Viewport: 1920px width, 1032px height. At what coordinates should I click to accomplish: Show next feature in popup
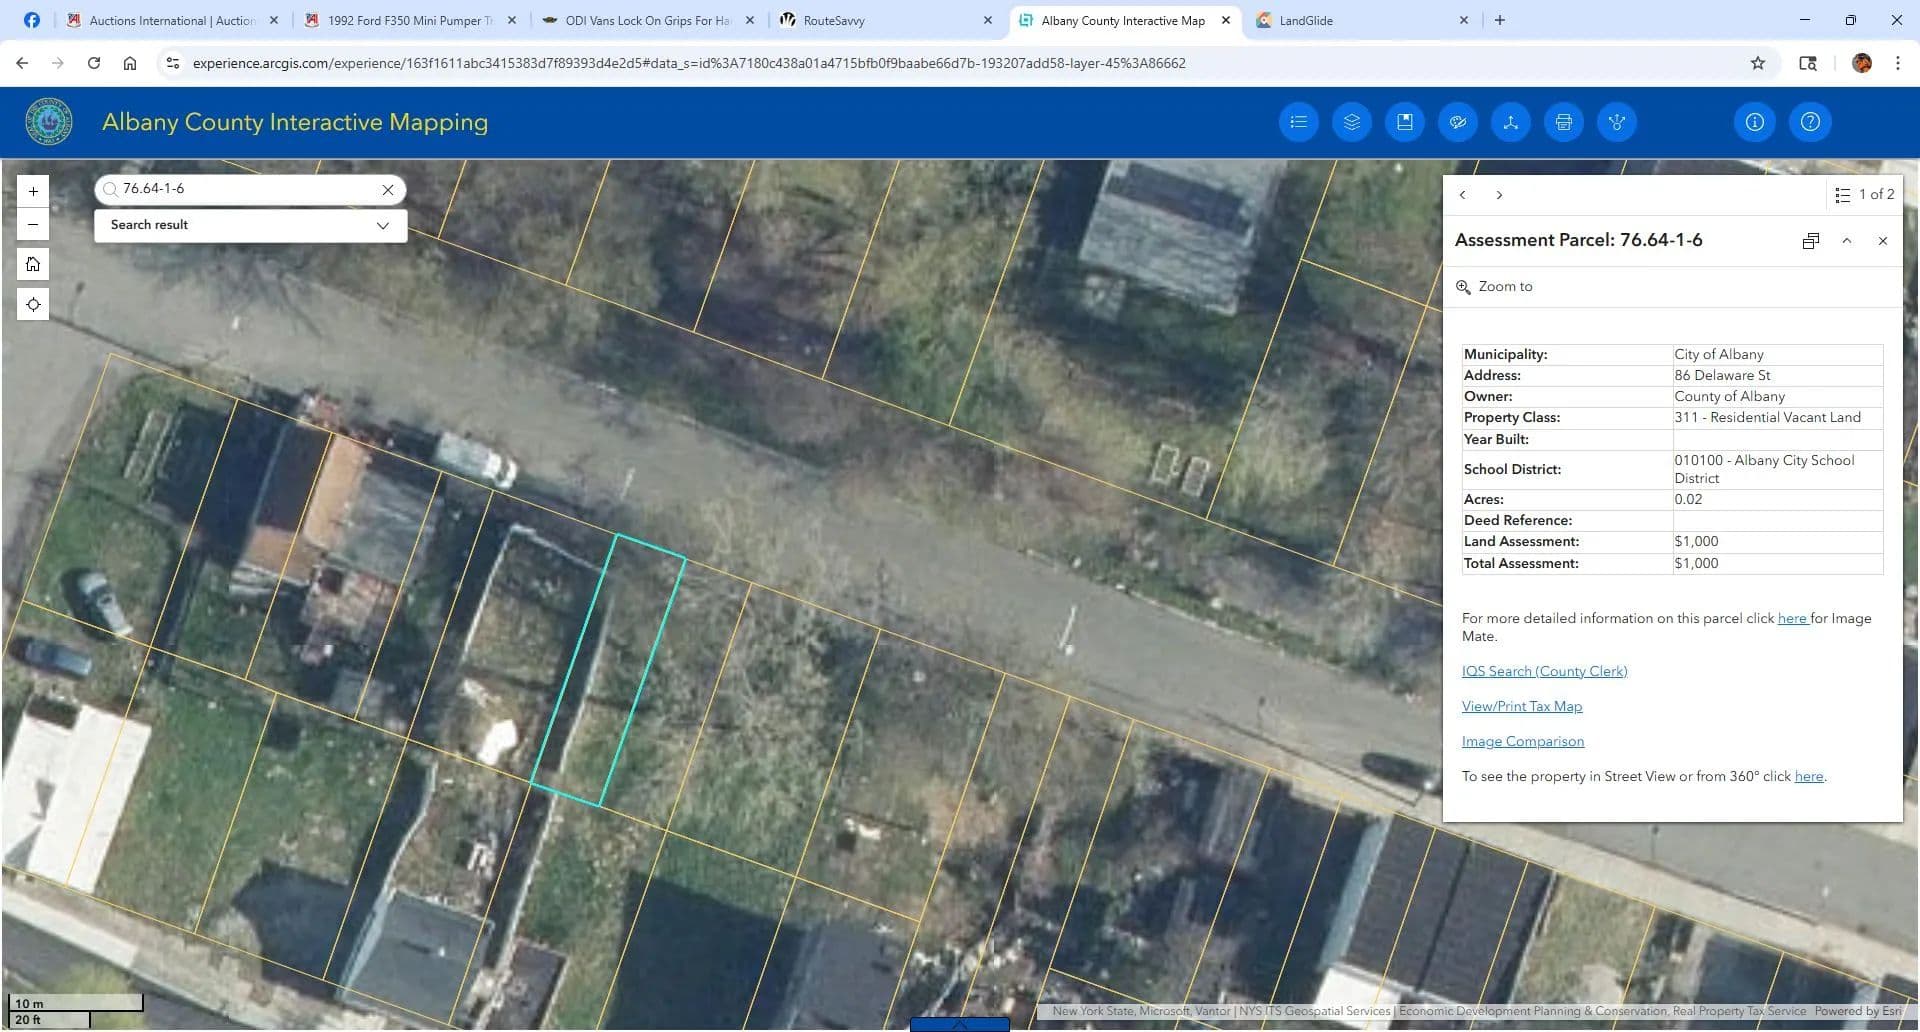click(x=1498, y=195)
